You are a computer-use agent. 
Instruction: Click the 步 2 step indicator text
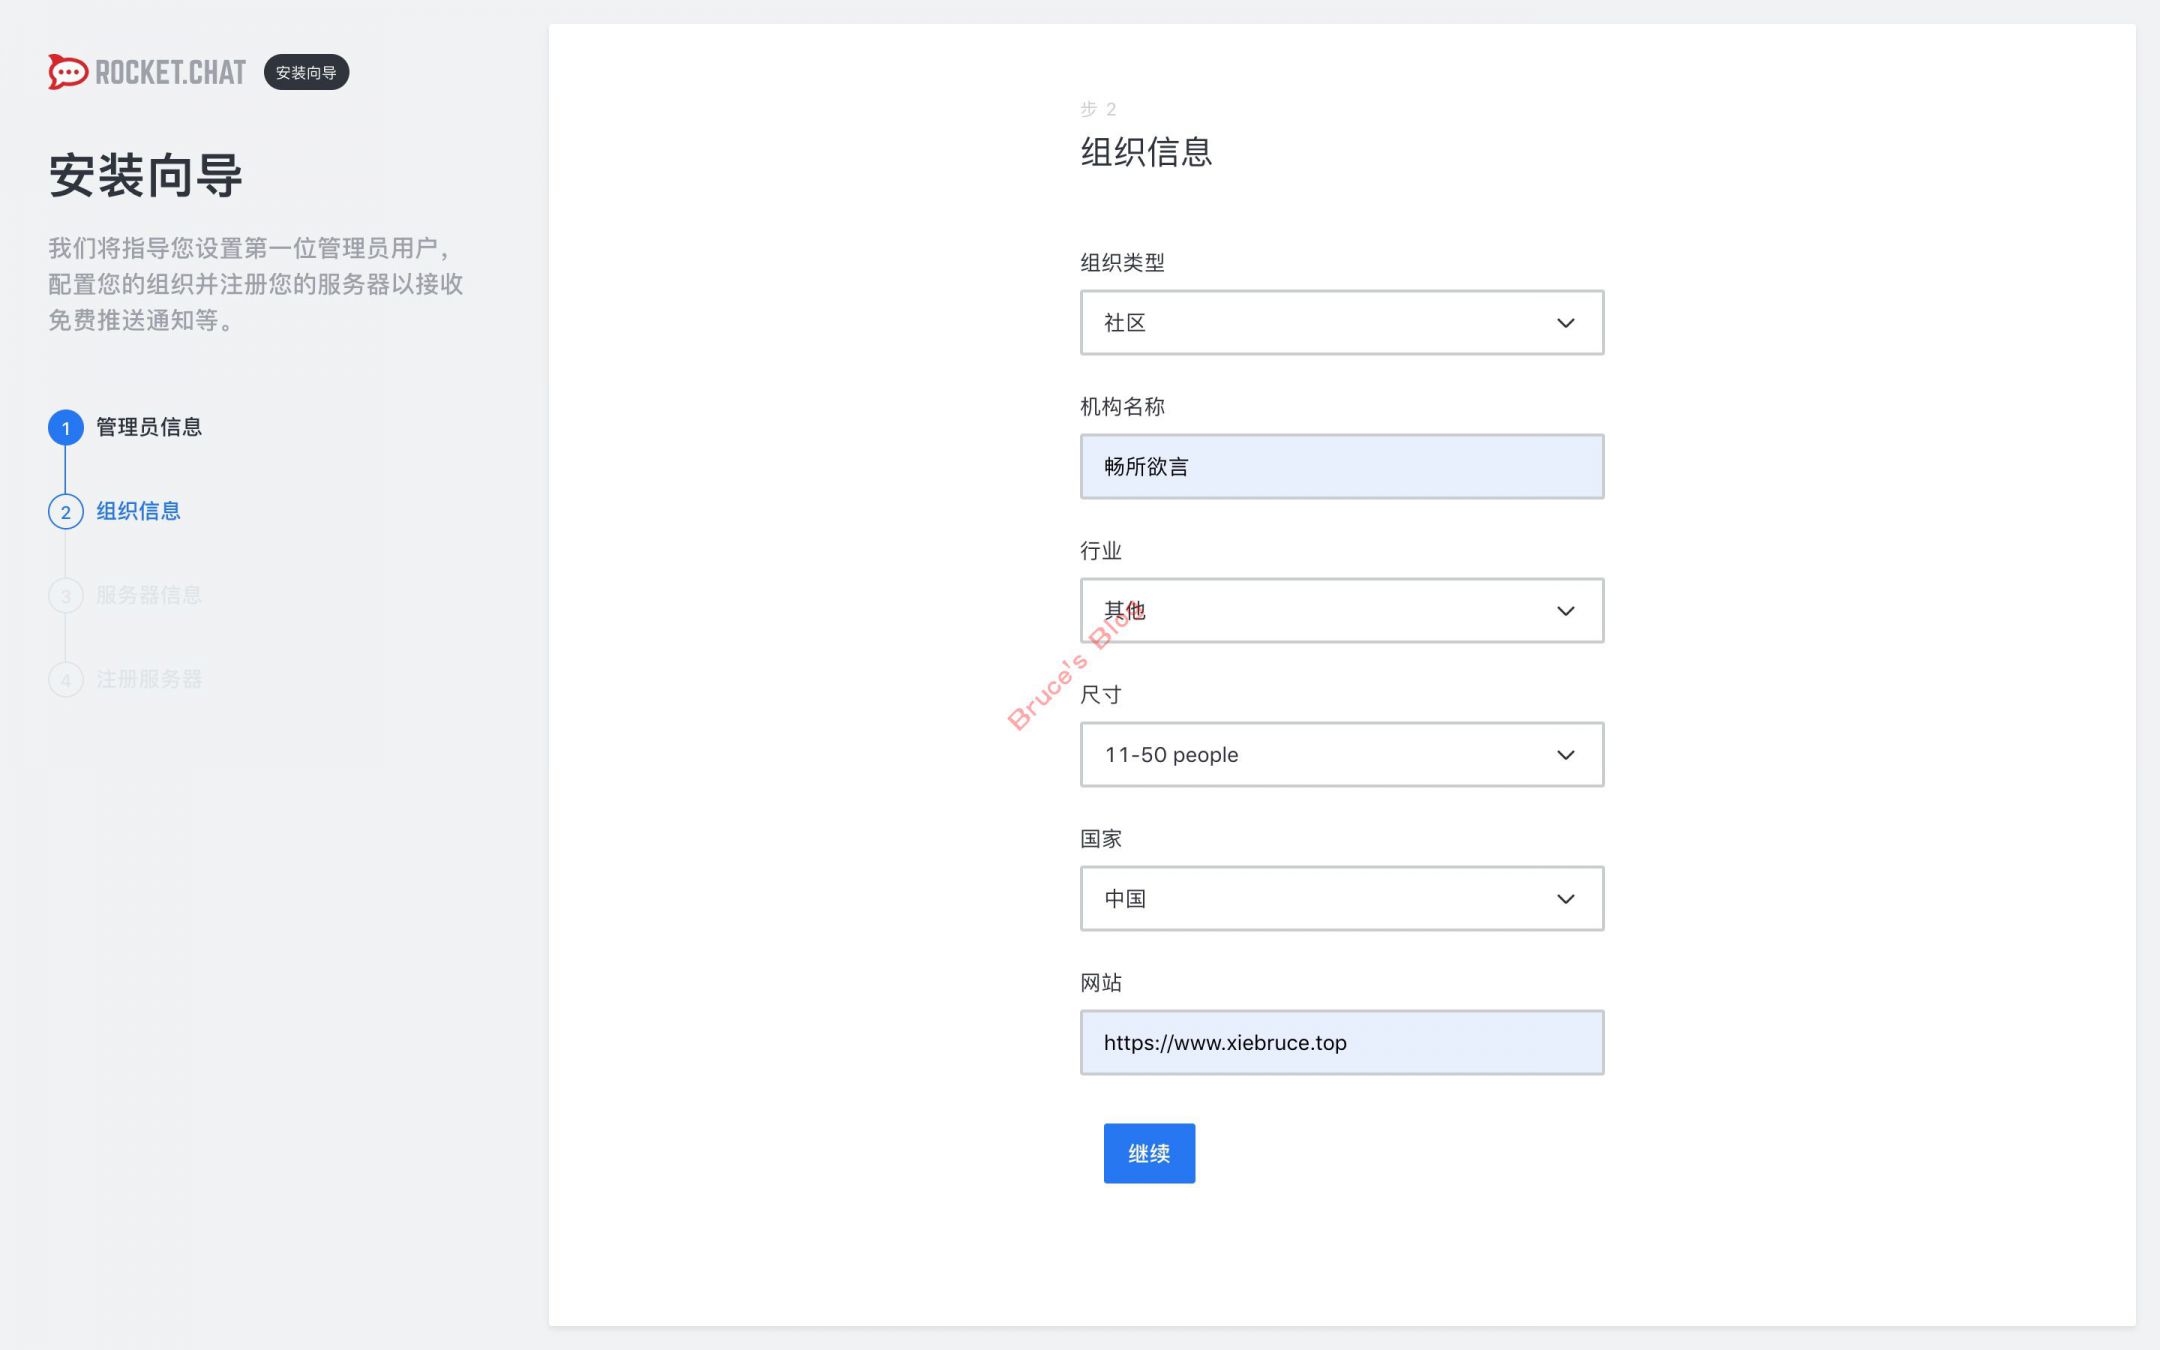(x=1098, y=109)
